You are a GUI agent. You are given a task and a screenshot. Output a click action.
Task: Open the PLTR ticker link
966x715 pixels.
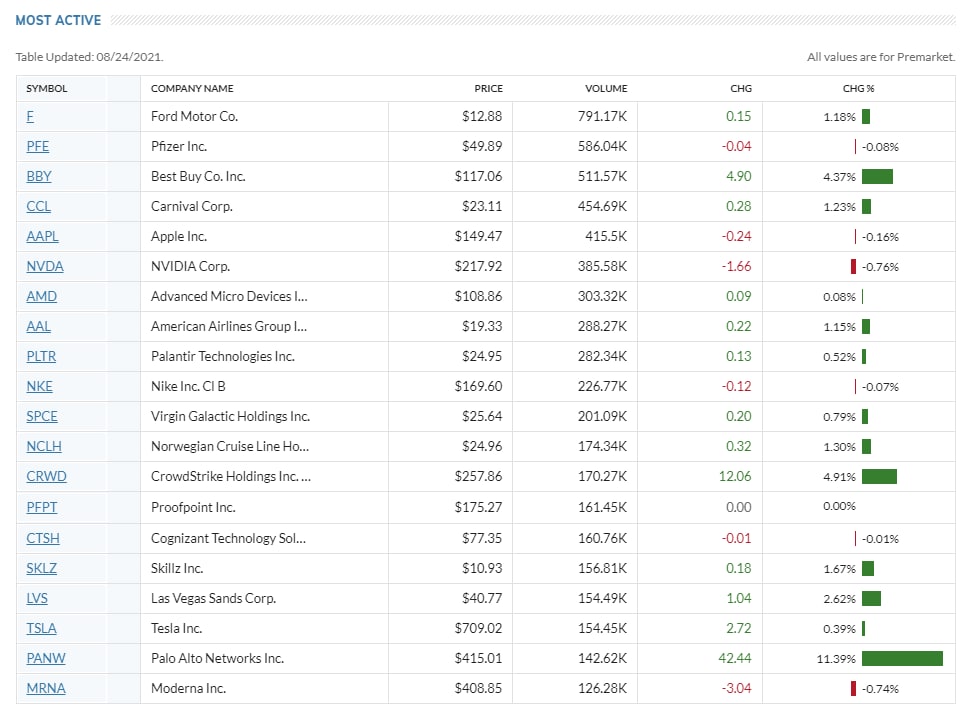coord(41,357)
